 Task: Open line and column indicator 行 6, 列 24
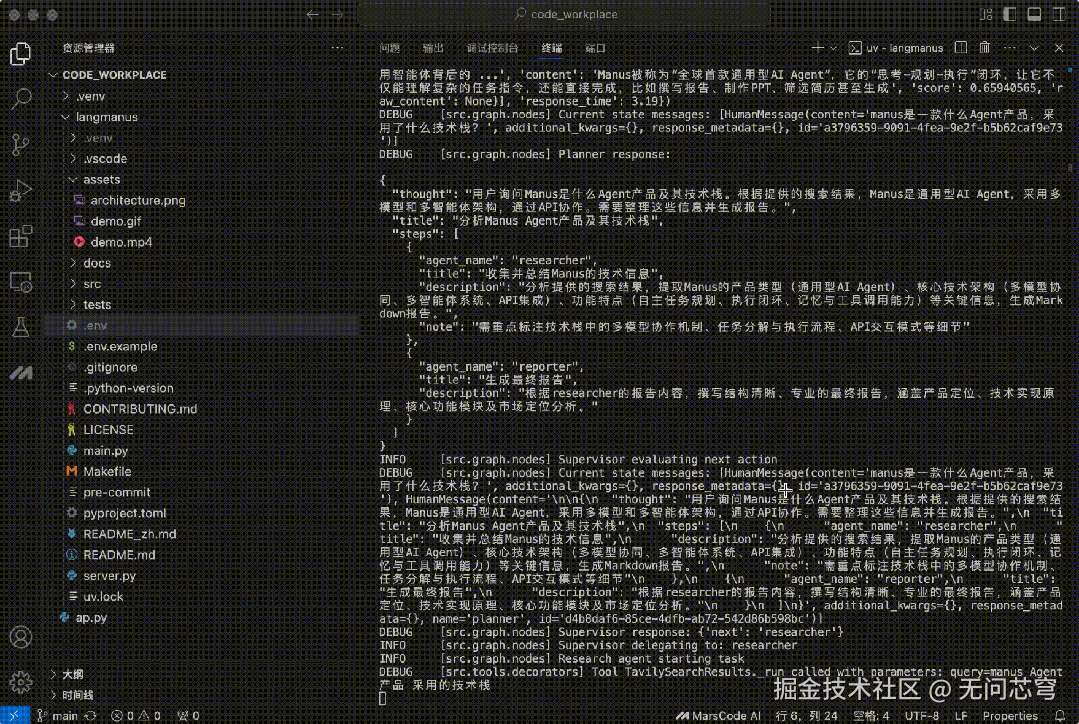coord(806,716)
